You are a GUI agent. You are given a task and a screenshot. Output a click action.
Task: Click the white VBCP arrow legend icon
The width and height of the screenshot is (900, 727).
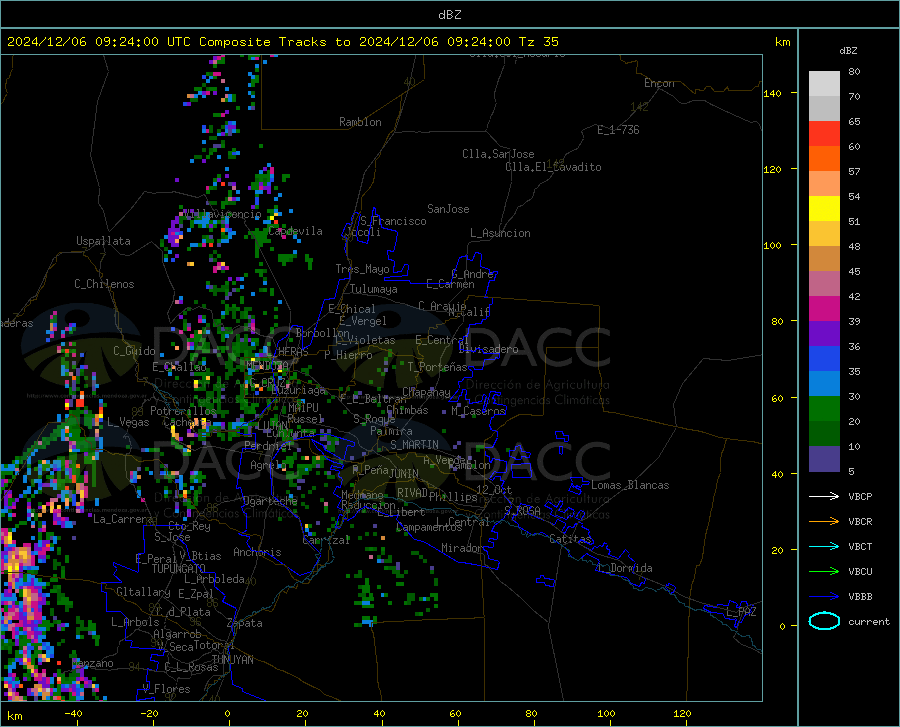click(824, 496)
